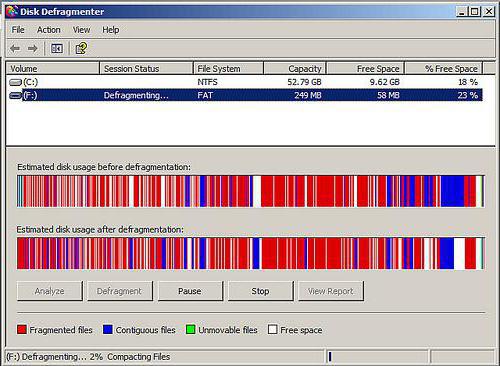Screen dimensions: 500x366
Task: Sort by the % Free Space column header
Action: point(443,68)
